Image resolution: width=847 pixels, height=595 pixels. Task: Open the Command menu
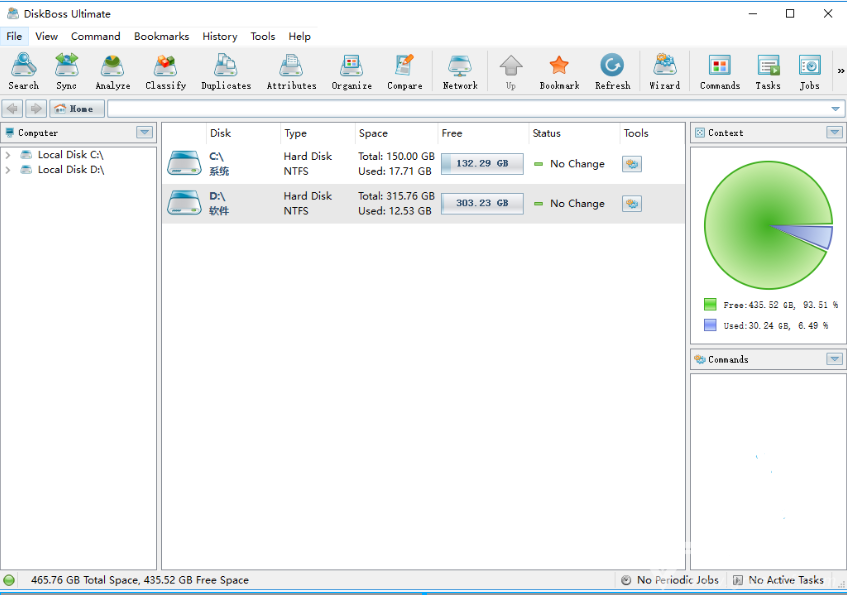pos(96,36)
